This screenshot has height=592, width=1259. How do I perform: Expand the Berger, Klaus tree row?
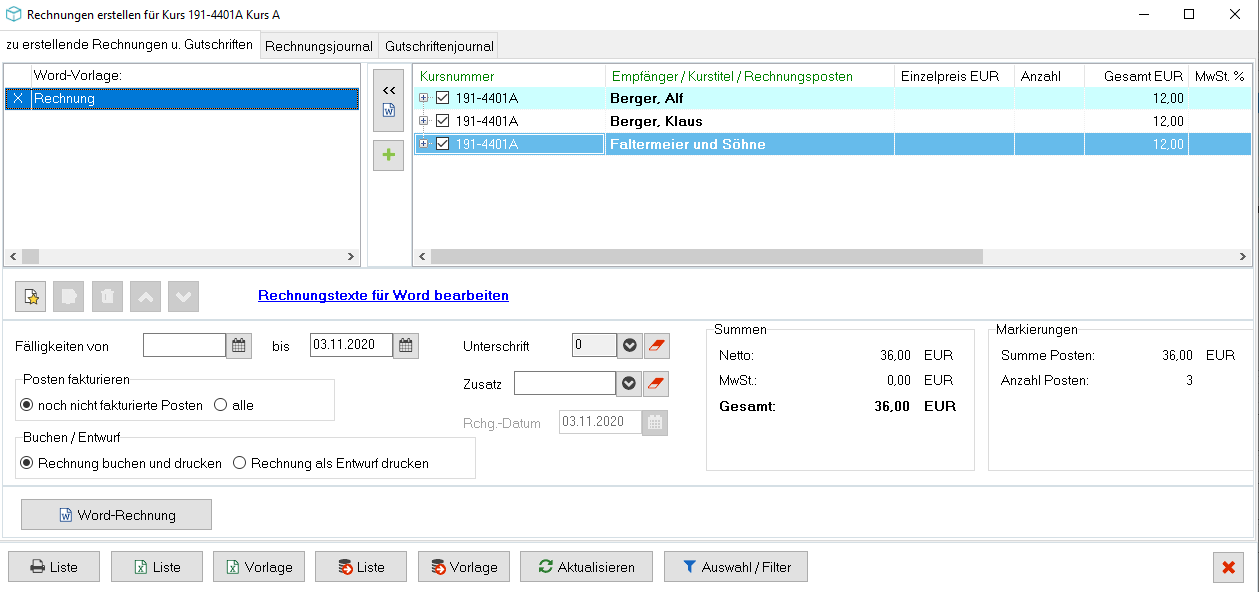(x=424, y=121)
